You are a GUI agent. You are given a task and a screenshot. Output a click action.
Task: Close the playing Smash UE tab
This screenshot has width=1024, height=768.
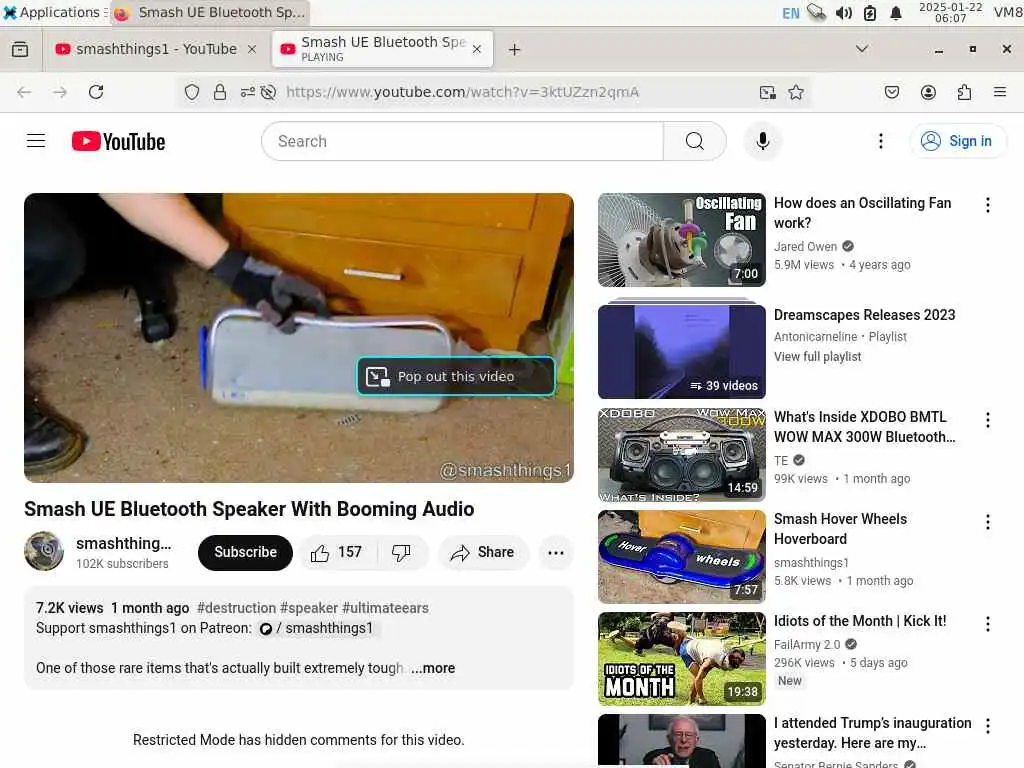click(x=477, y=49)
